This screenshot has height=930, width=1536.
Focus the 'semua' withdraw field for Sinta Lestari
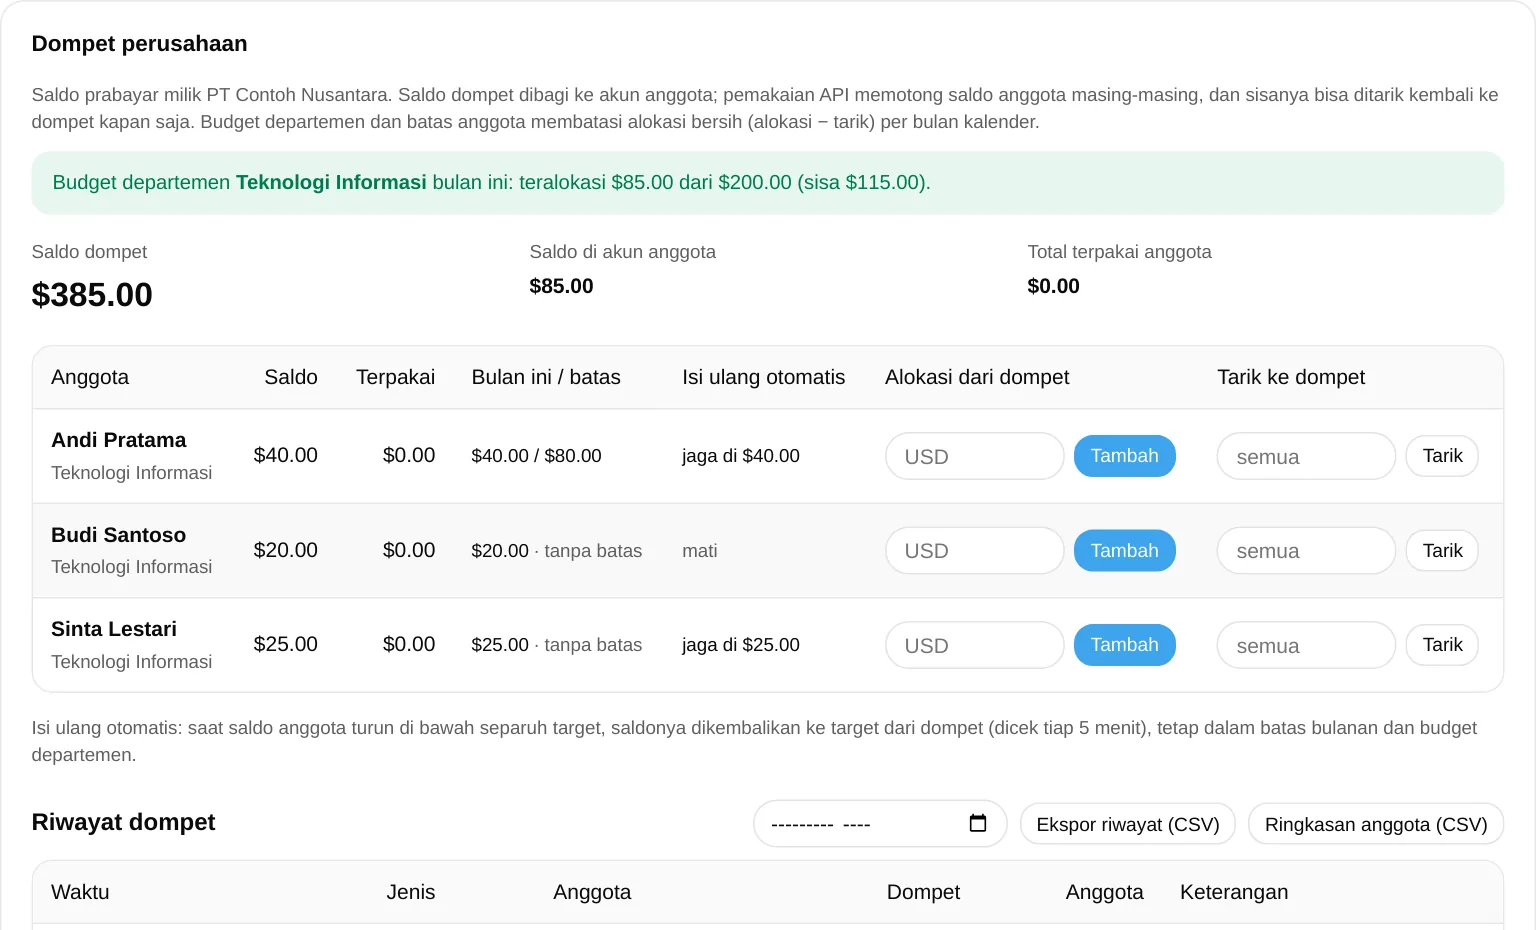tap(1306, 645)
